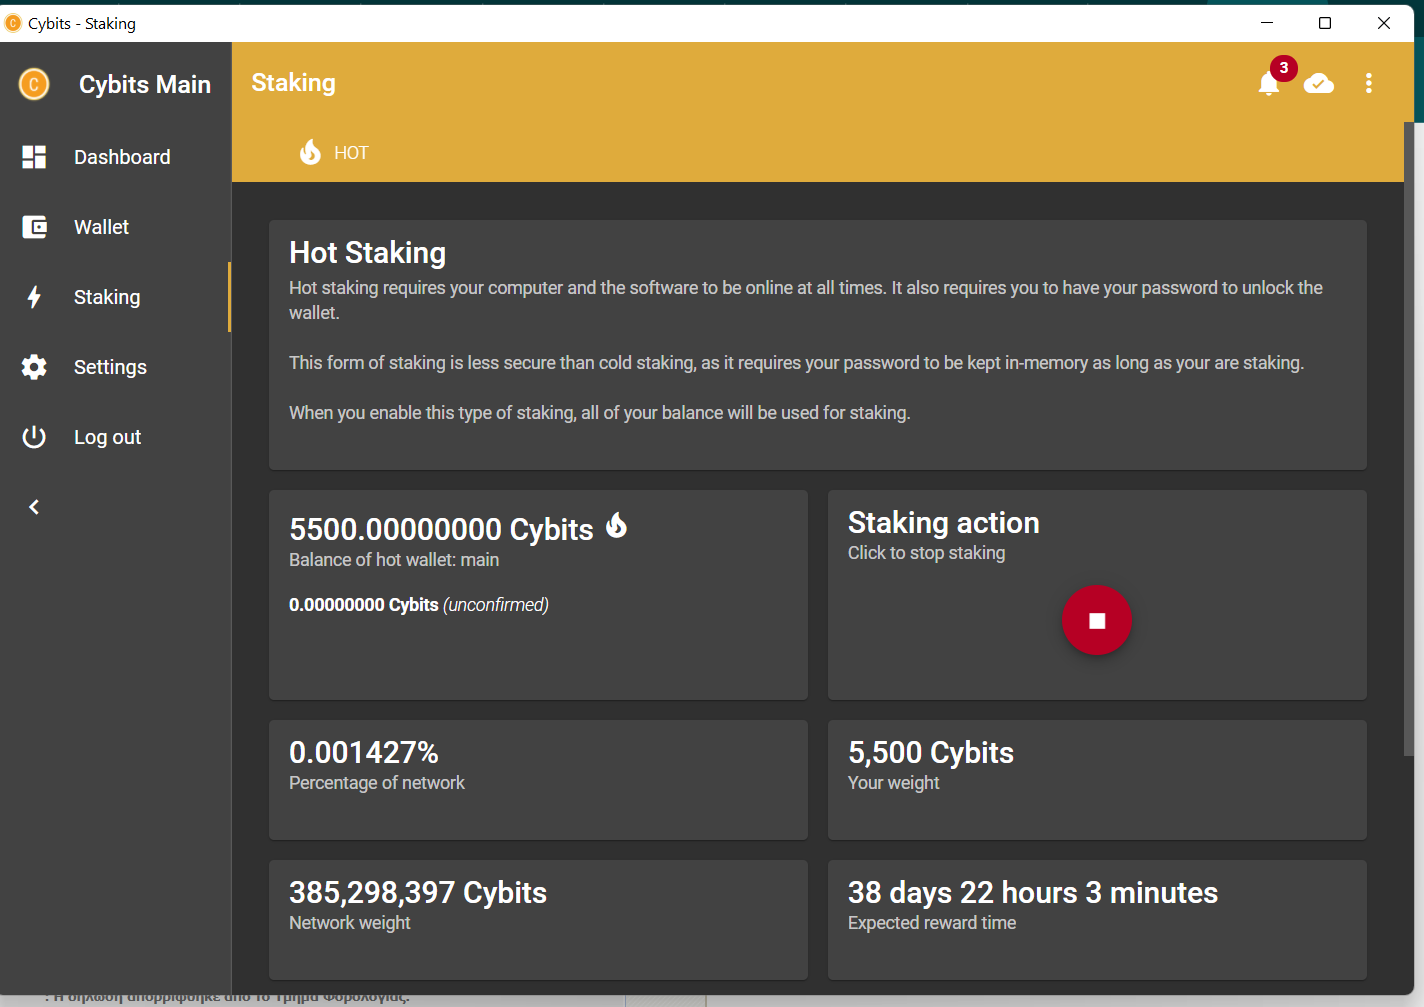Click the expected reward time card
Screen dimensions: 1424x1007
pyautogui.click(x=1097, y=920)
